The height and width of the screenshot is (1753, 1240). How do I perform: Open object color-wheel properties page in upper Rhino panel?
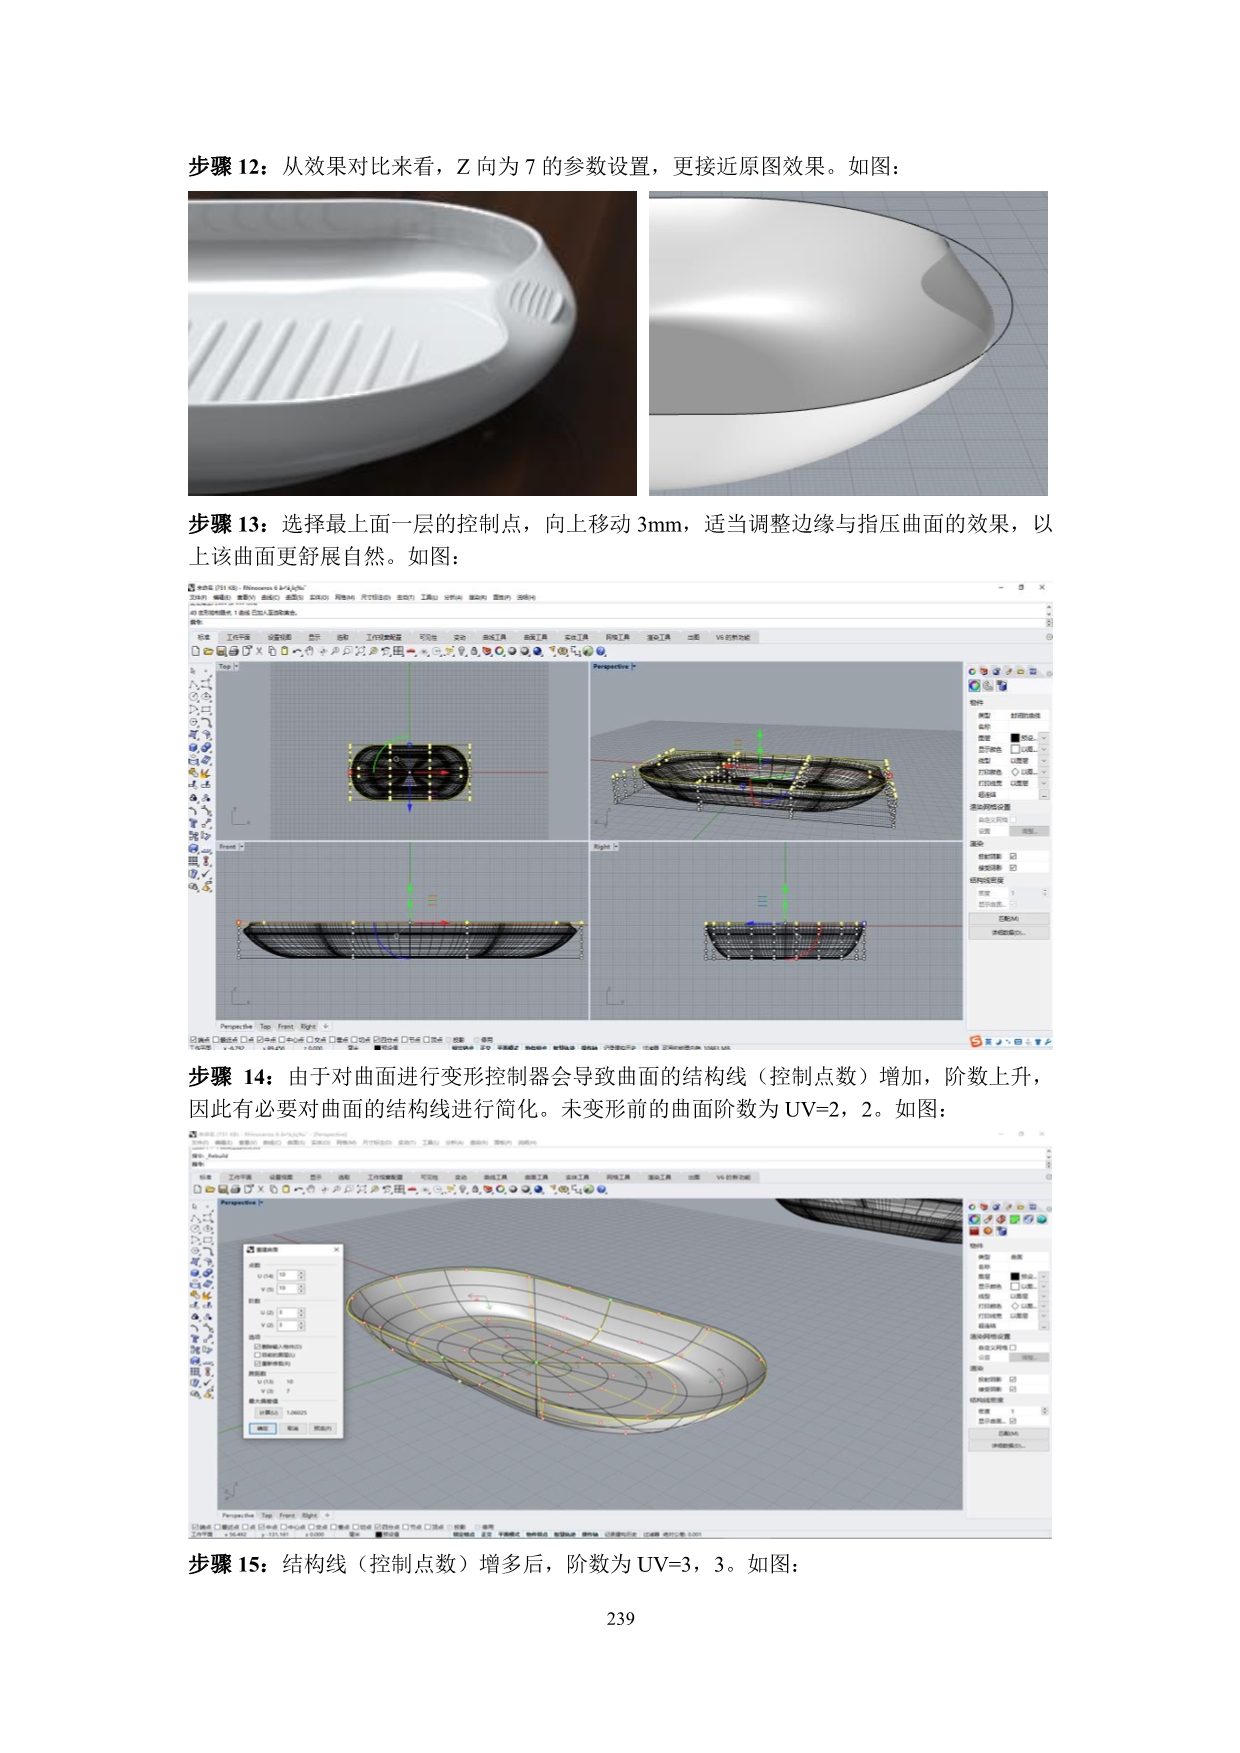tap(974, 686)
